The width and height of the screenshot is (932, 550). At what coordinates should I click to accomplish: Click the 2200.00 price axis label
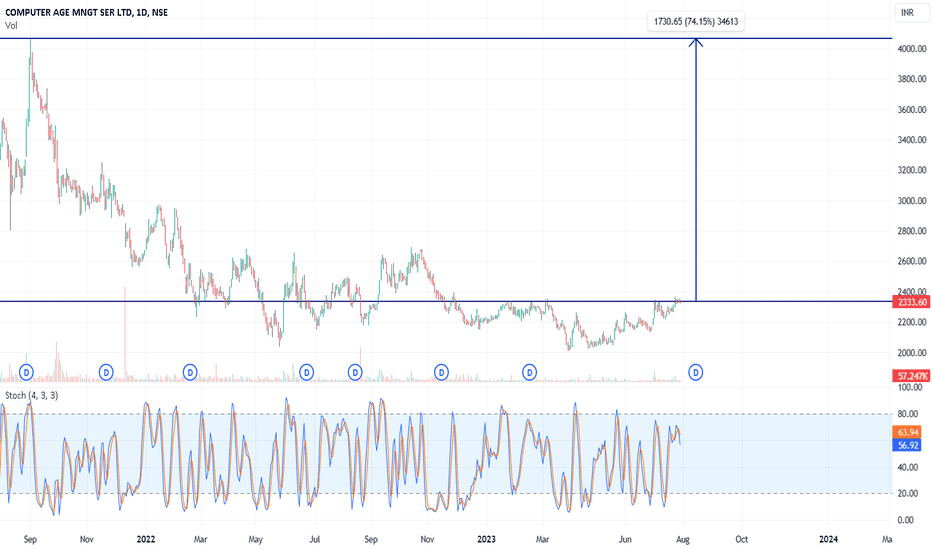coord(912,322)
